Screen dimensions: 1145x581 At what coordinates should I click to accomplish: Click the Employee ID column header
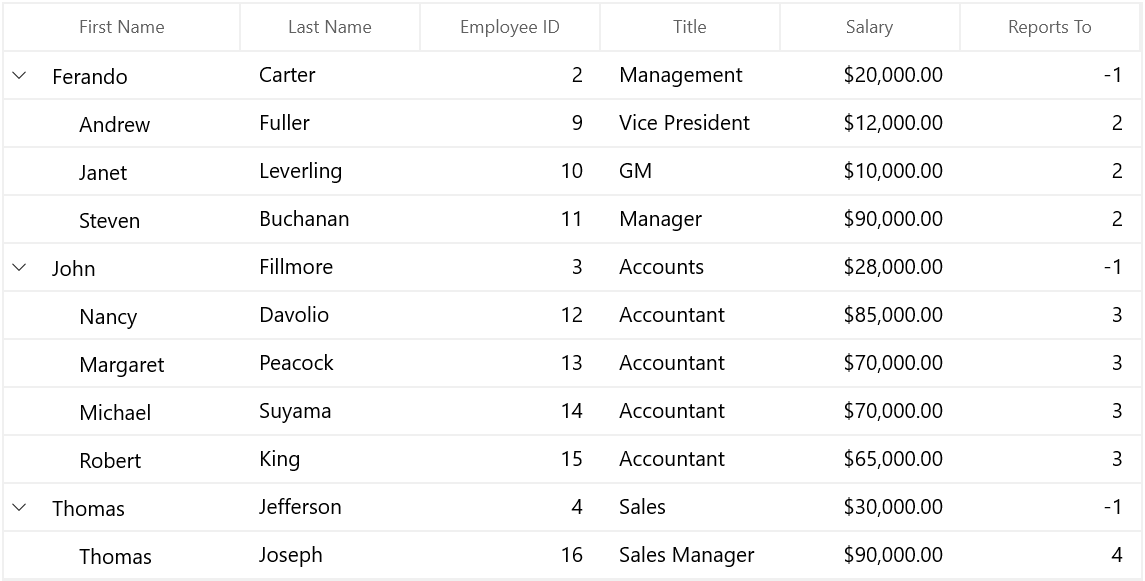tap(510, 27)
